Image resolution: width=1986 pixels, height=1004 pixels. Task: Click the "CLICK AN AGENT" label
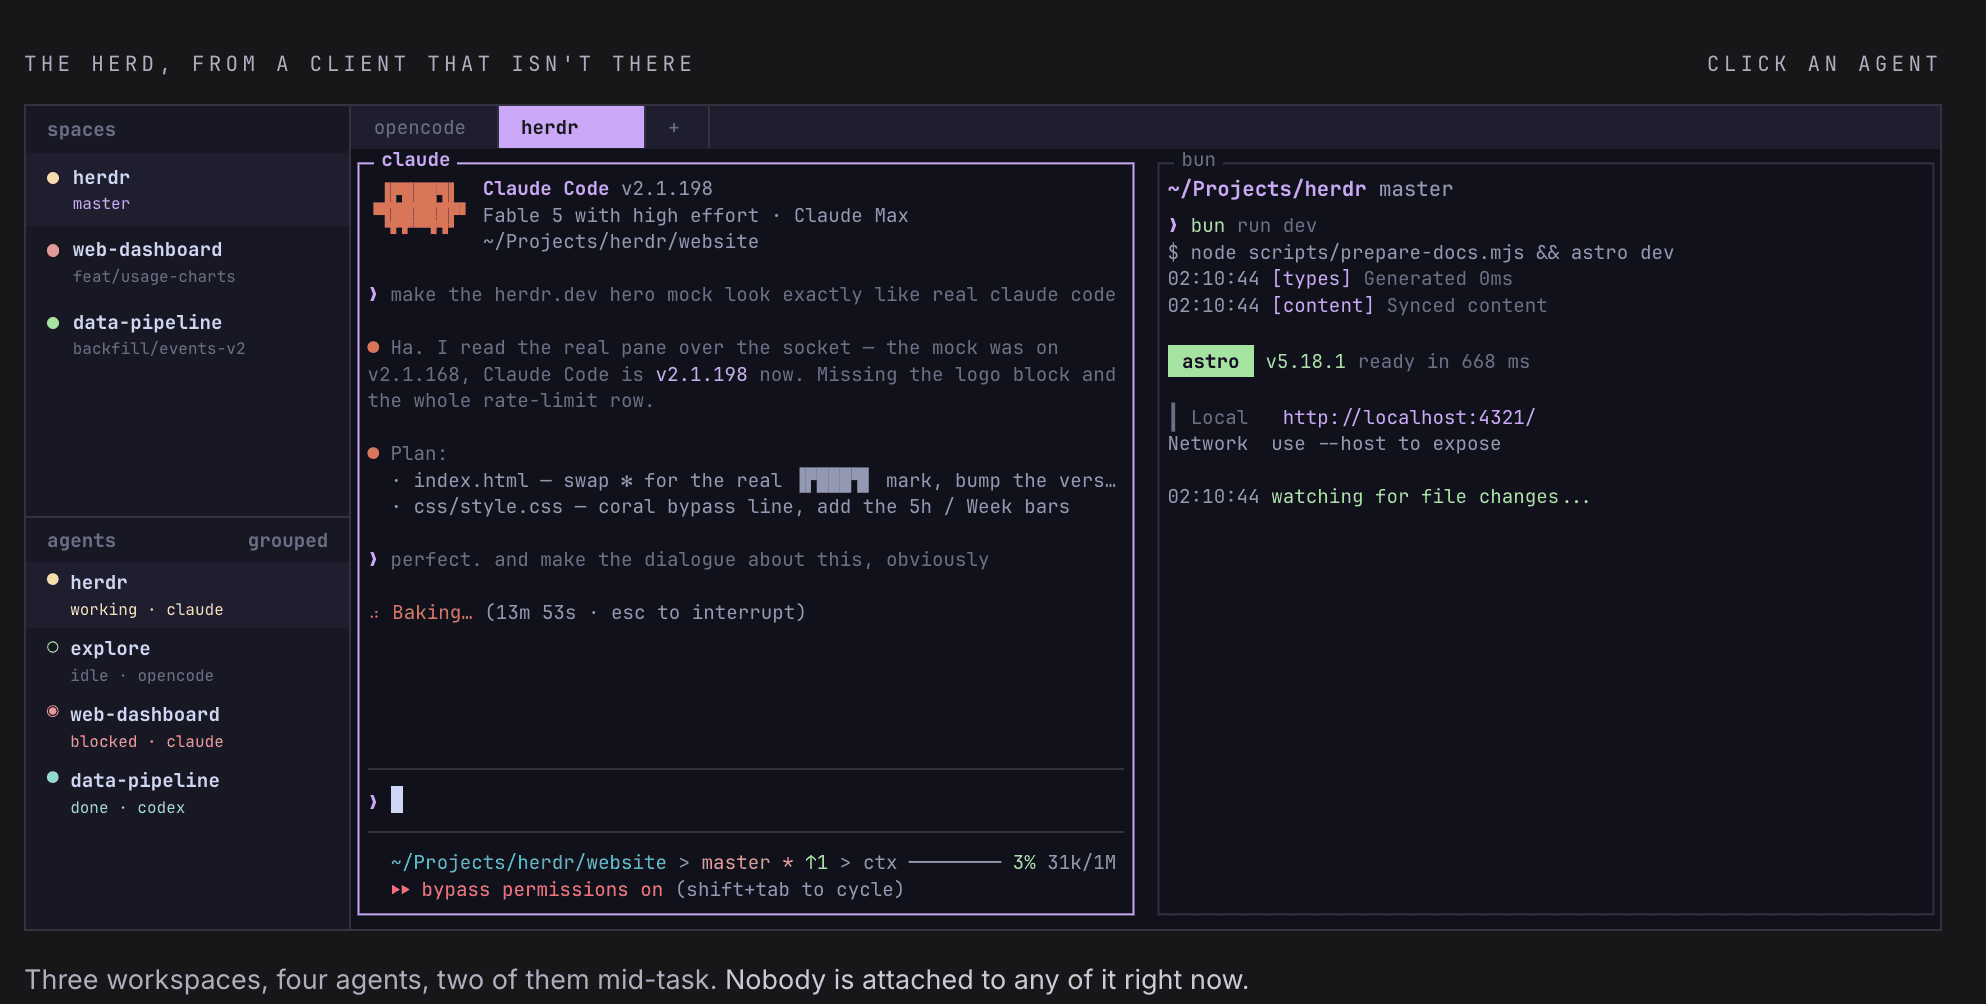pyautogui.click(x=1823, y=64)
